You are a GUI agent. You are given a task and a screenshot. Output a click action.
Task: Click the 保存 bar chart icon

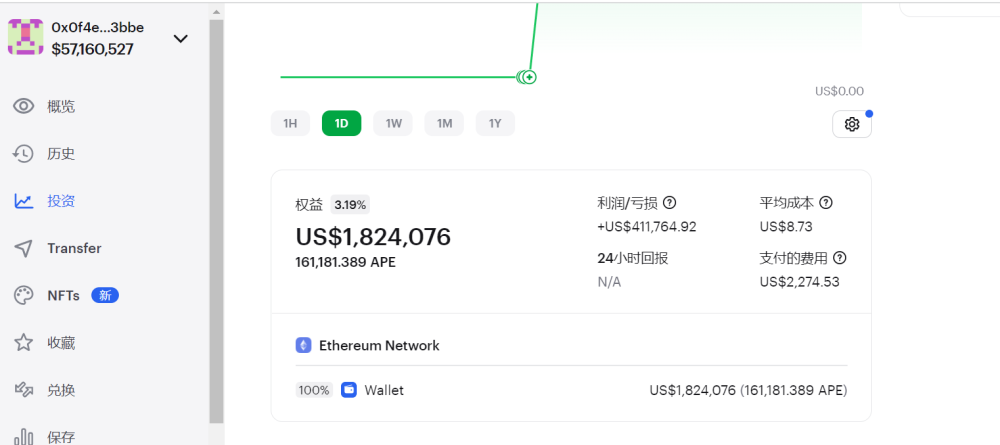tap(24, 437)
